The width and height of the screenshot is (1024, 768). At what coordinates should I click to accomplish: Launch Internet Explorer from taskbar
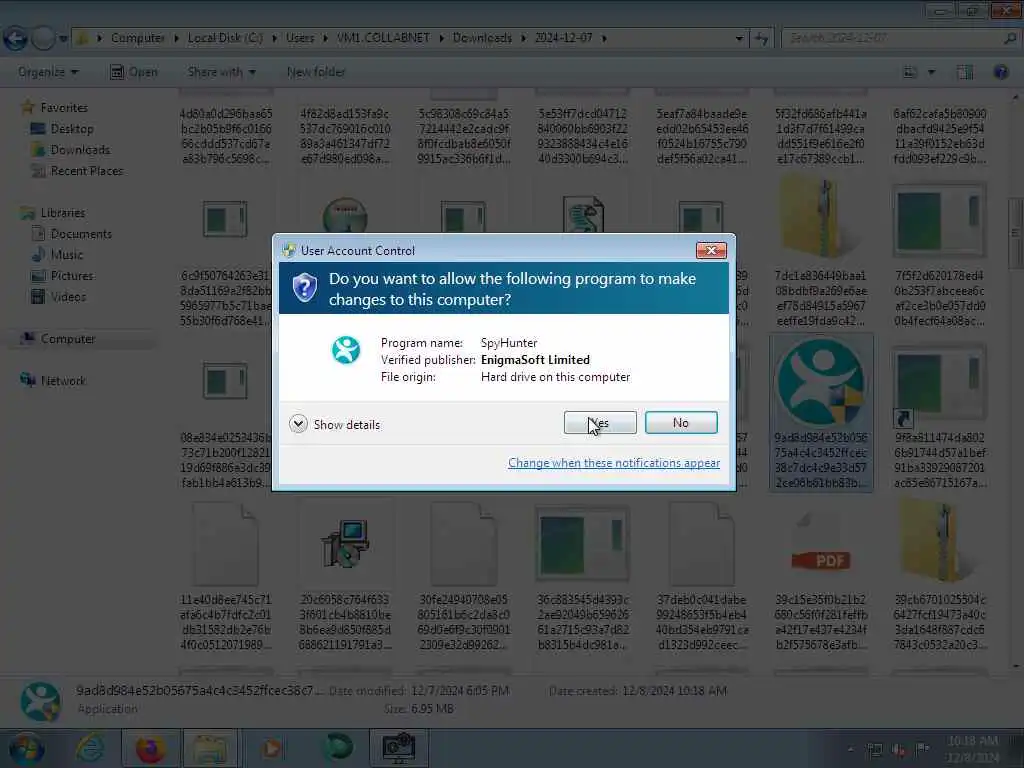tap(90, 748)
